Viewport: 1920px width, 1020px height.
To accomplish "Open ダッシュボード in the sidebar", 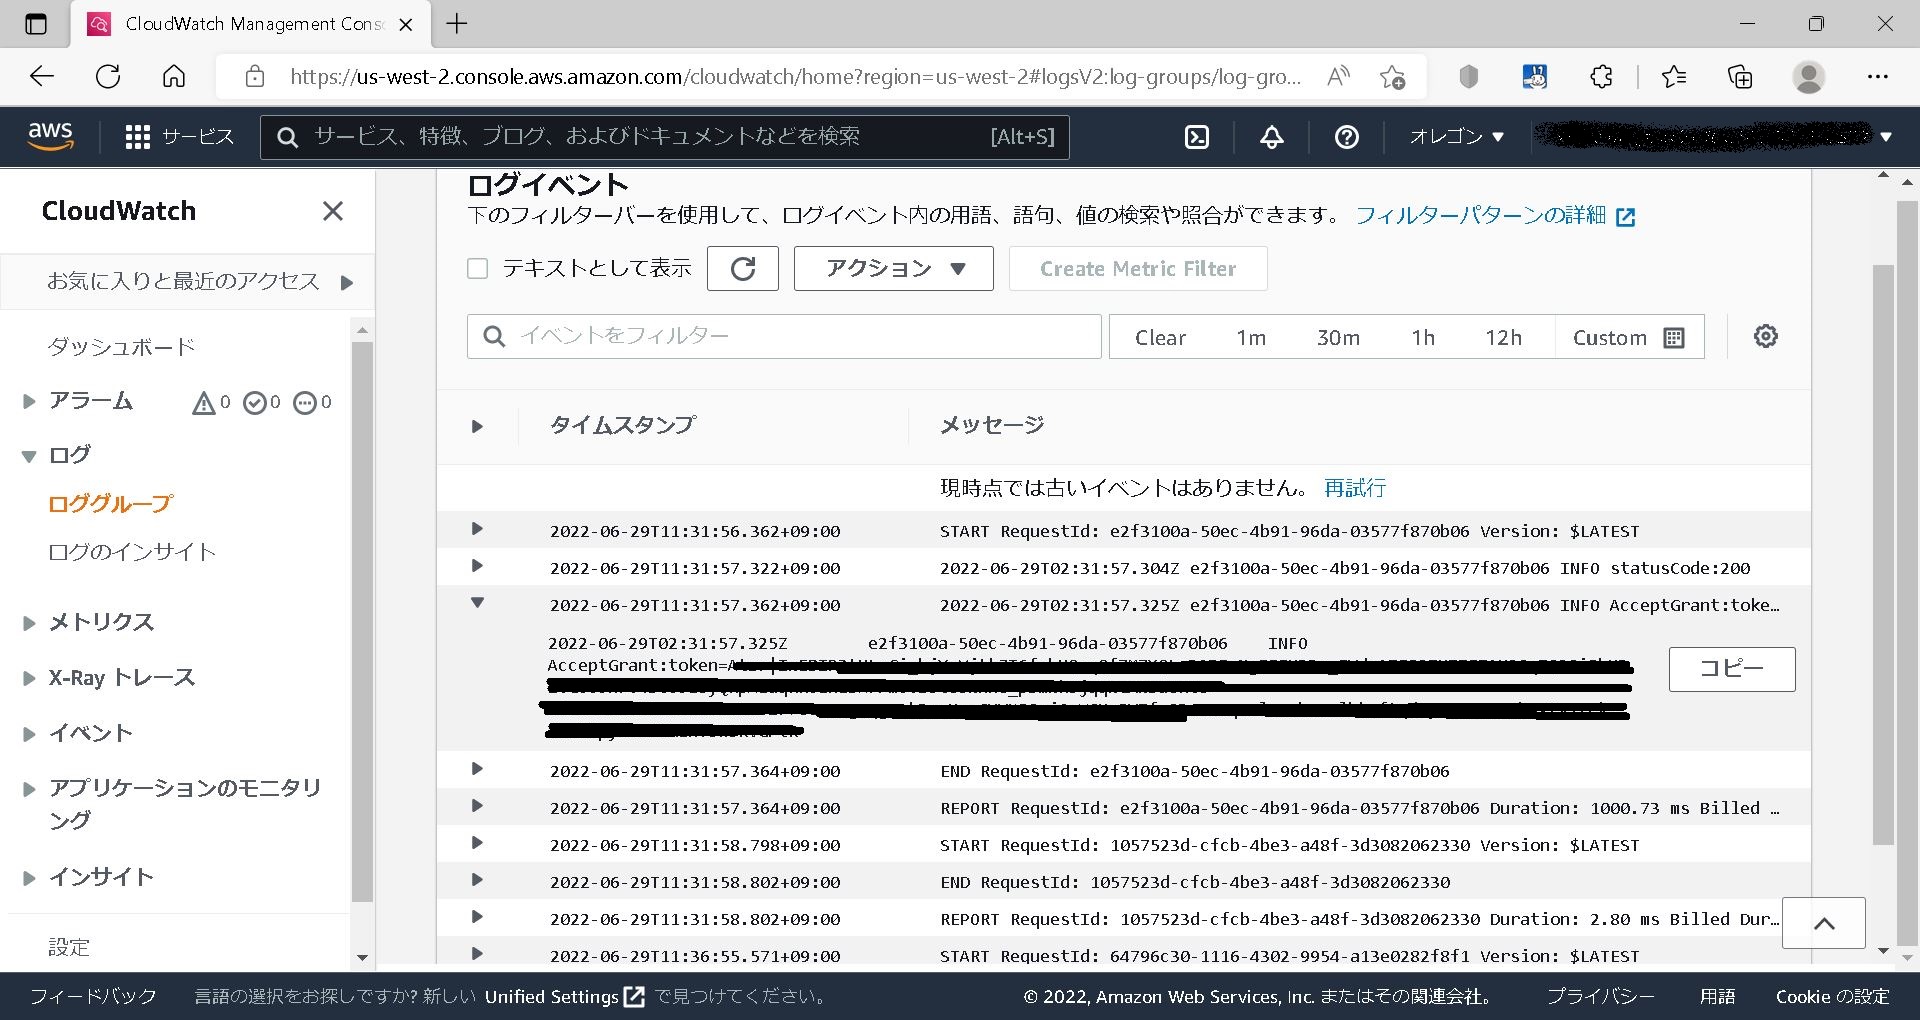I will point(121,347).
